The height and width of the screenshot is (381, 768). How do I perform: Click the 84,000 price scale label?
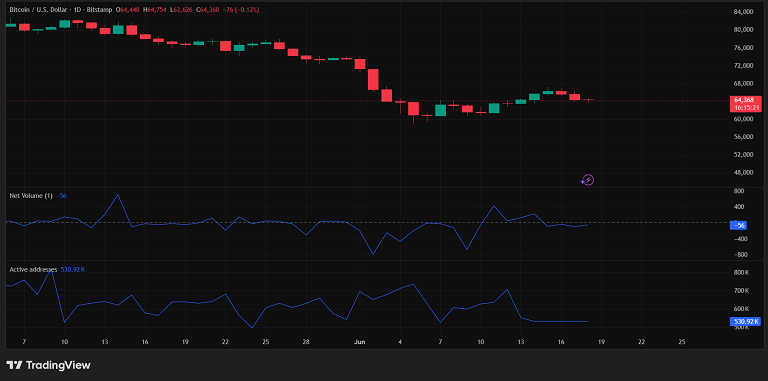pyautogui.click(x=744, y=12)
